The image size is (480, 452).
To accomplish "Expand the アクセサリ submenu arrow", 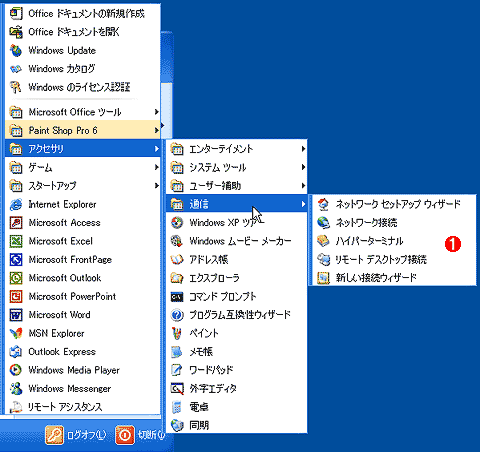I will coord(156,149).
